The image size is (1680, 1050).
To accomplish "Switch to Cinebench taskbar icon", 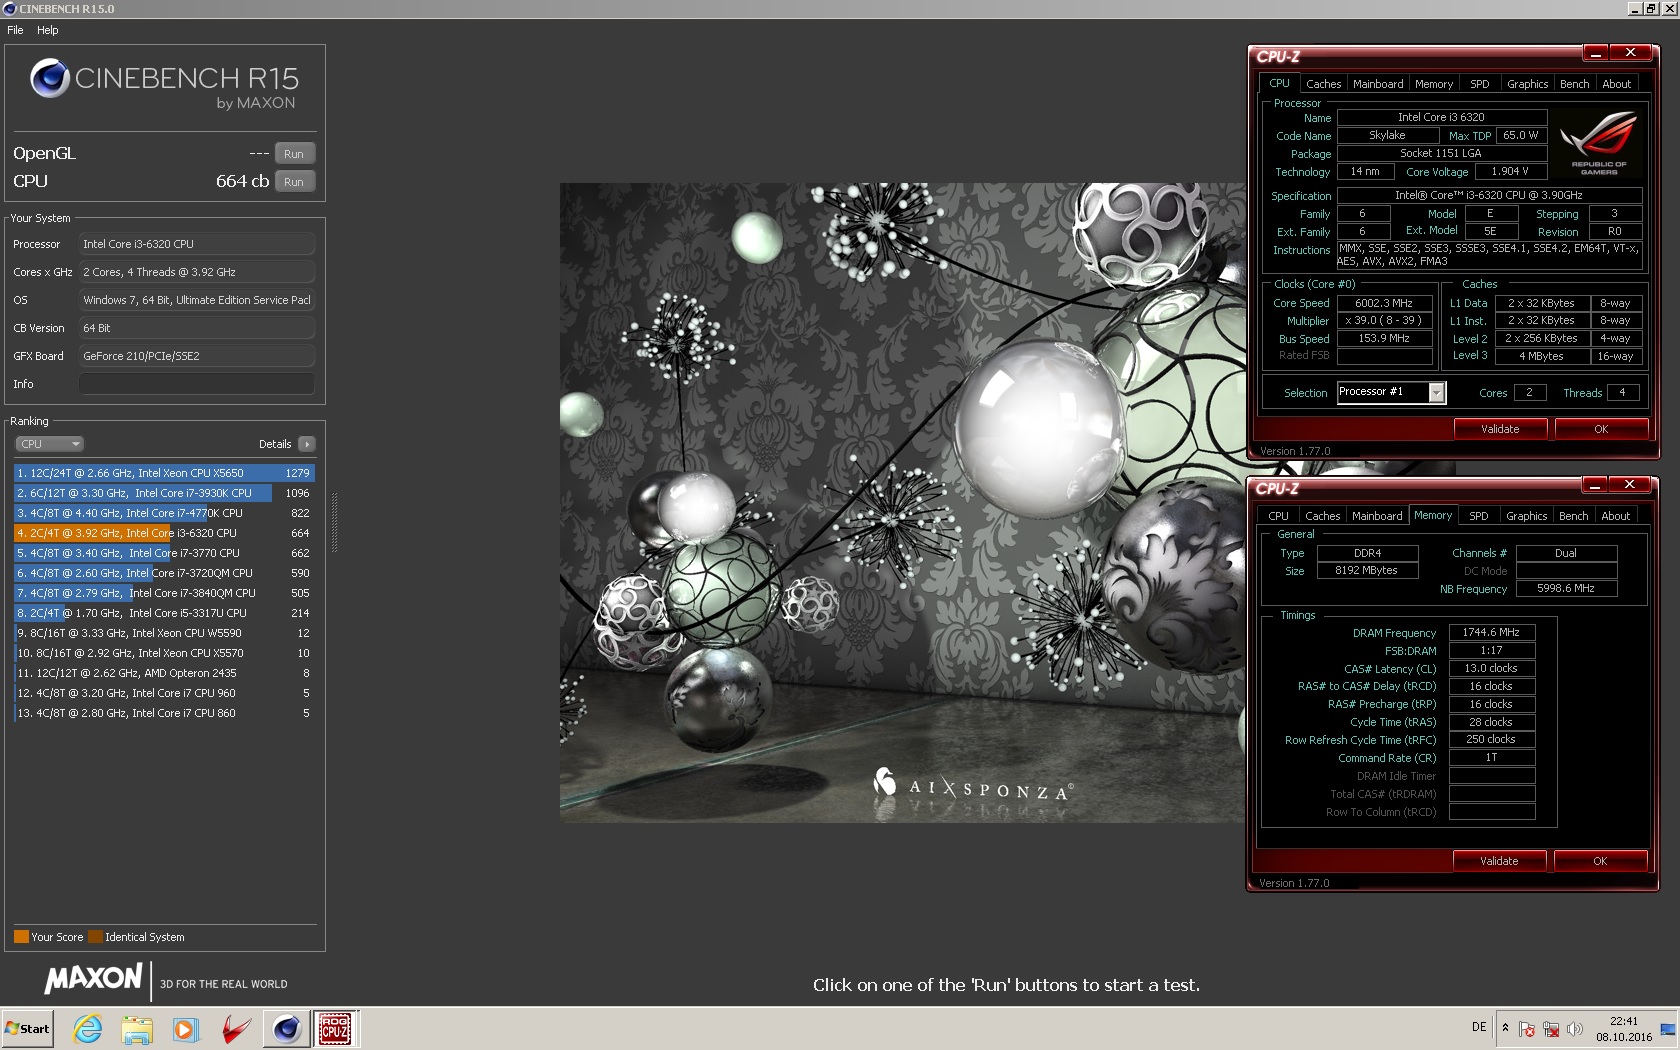I will [x=286, y=1029].
